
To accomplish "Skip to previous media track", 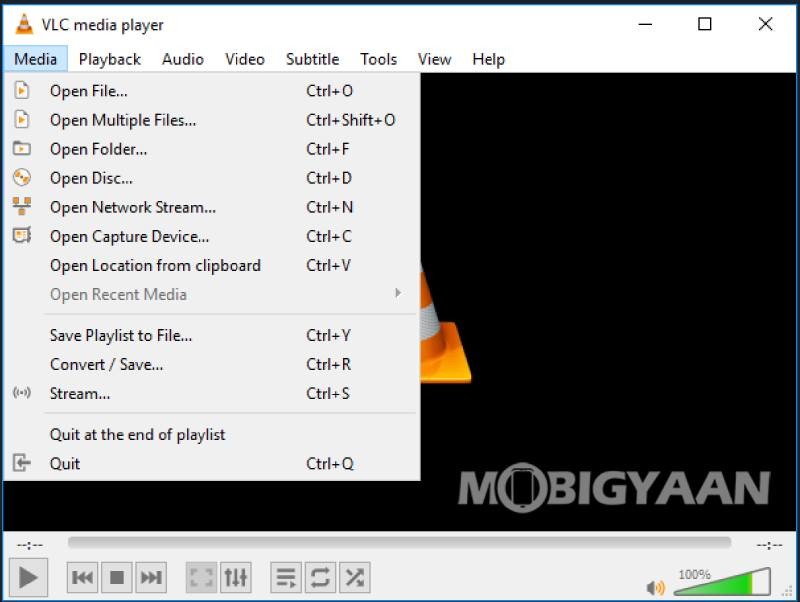I will 82,578.
